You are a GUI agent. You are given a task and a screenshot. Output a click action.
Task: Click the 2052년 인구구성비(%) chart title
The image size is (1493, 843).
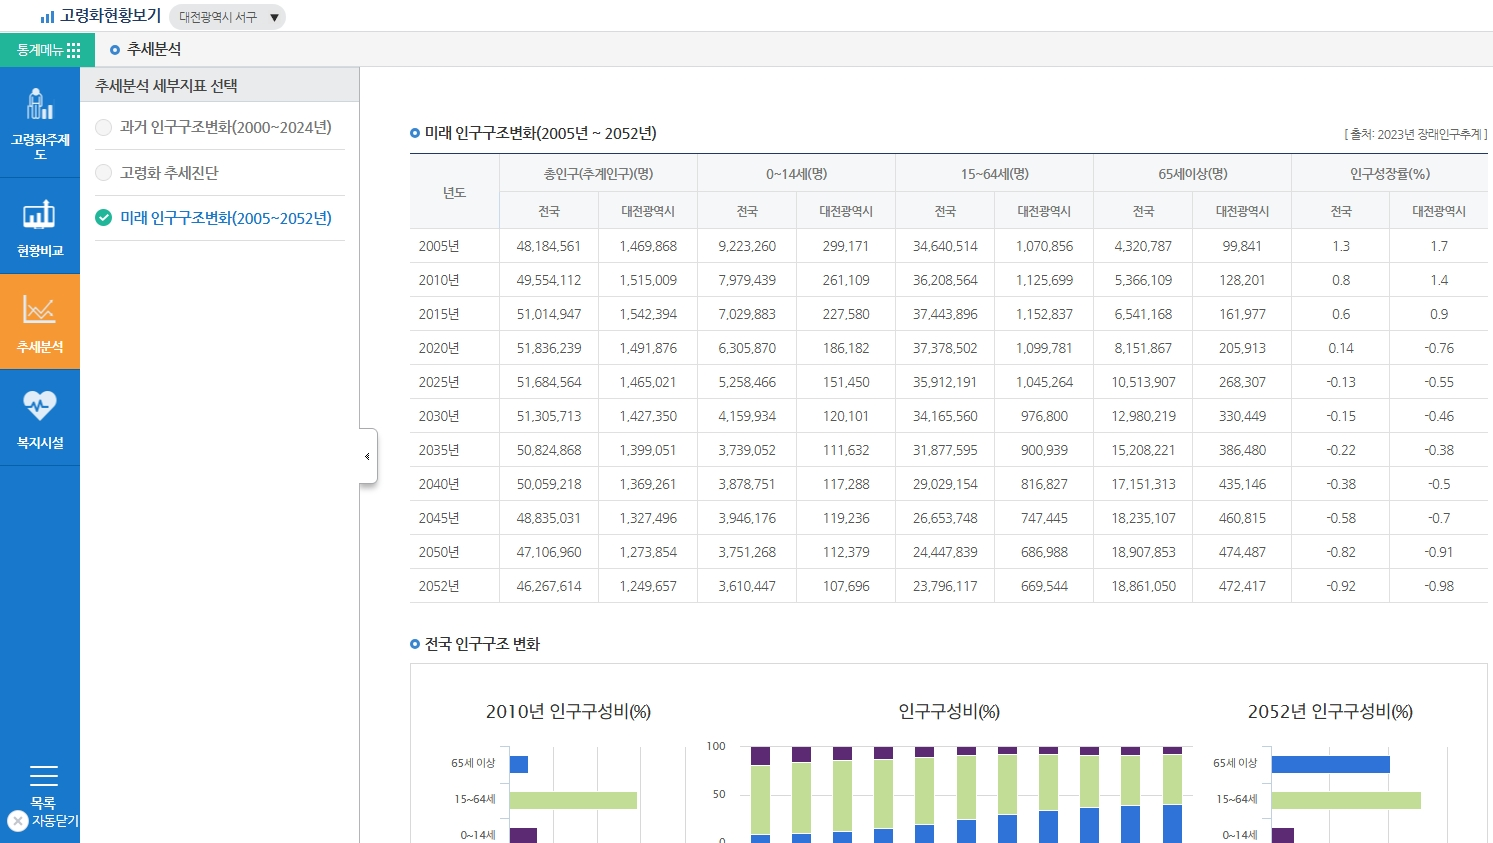point(1330,712)
